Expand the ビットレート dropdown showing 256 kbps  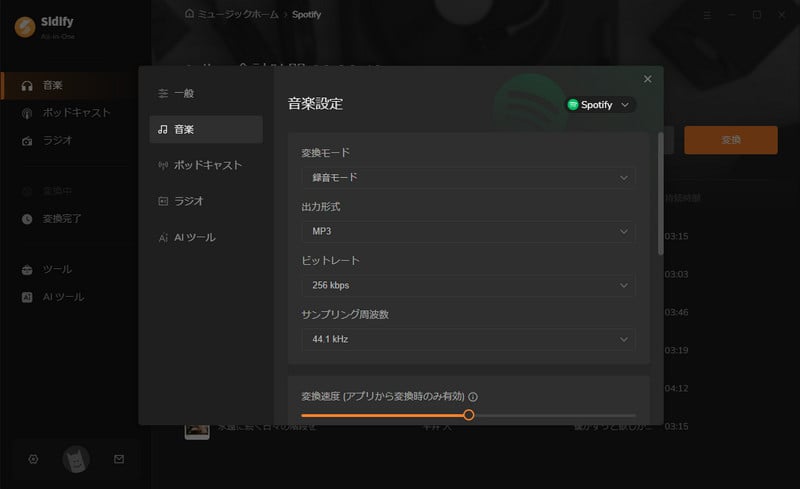pos(468,285)
